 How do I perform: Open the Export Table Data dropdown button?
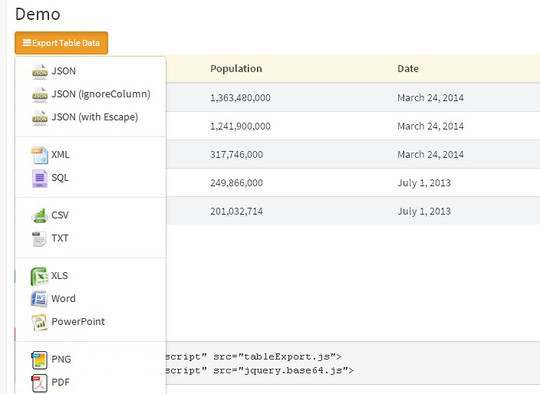(61, 43)
